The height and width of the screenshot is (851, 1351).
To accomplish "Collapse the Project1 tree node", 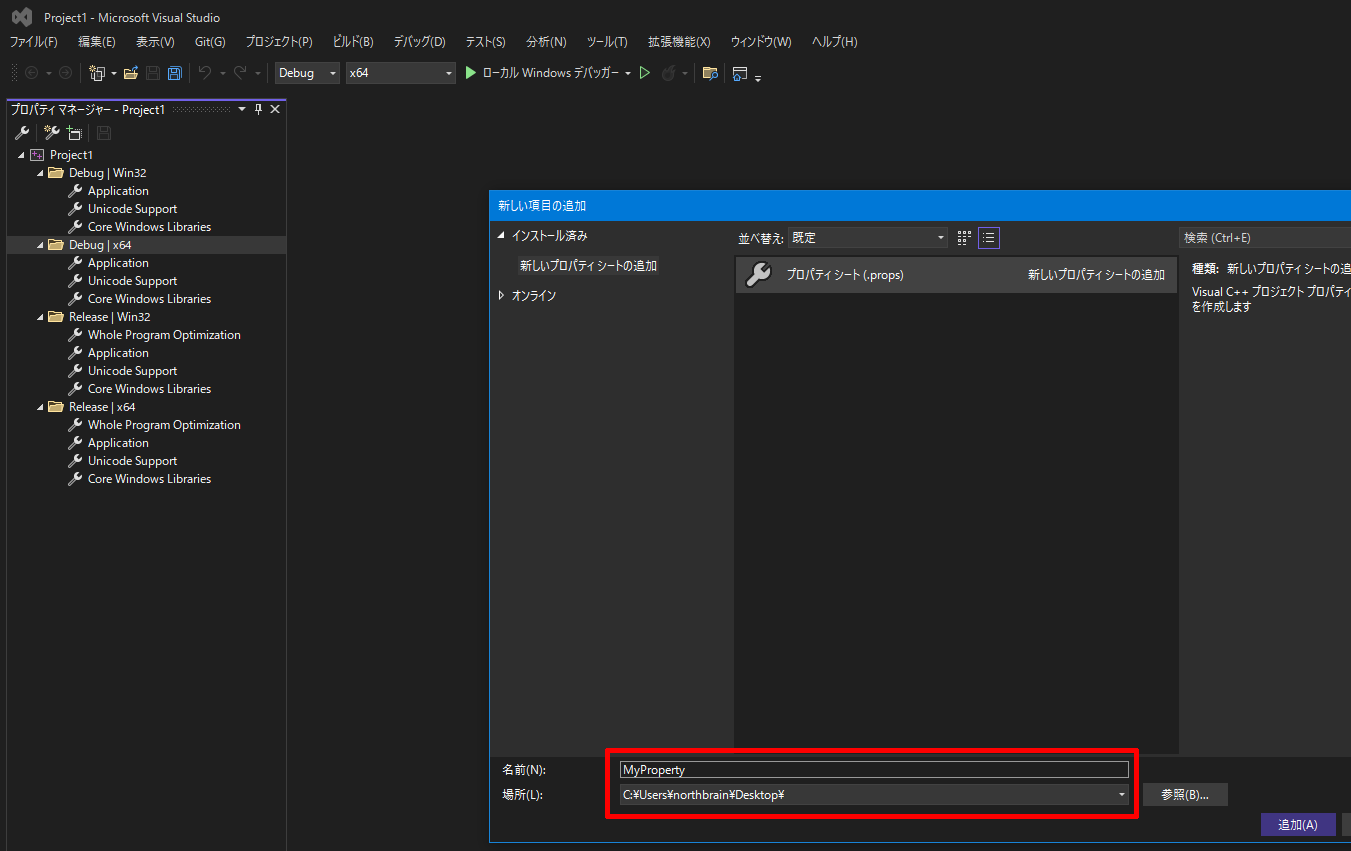I will tap(21, 155).
